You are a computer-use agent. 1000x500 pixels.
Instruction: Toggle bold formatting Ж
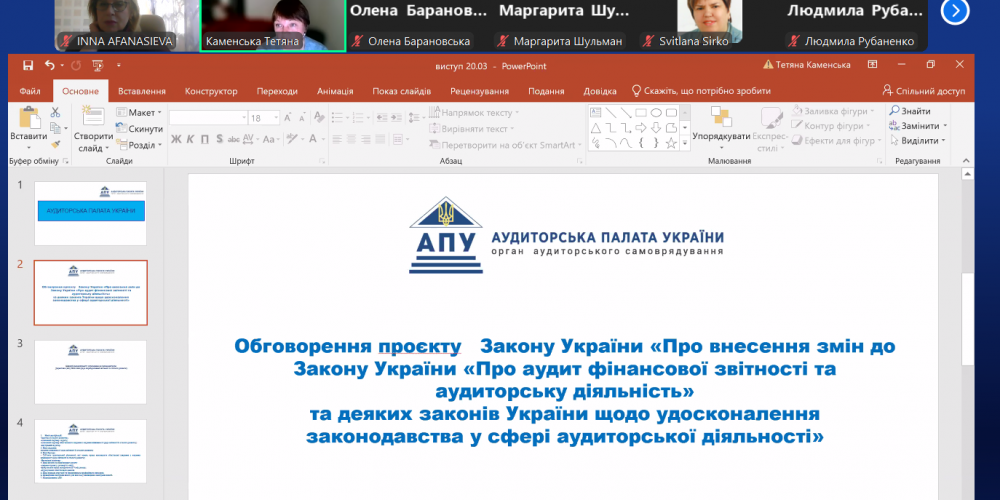pos(177,141)
